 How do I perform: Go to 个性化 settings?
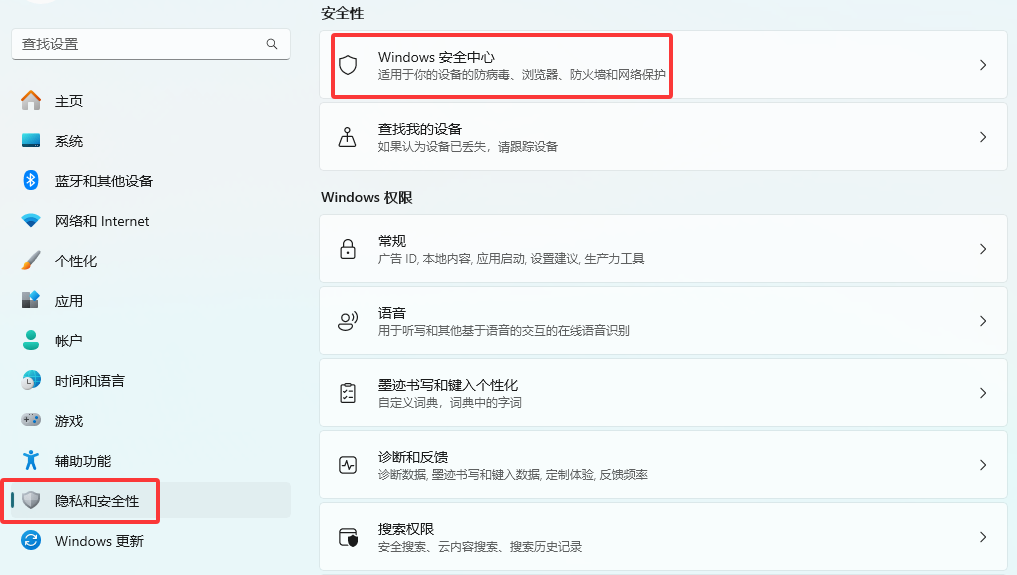[x=75, y=261]
